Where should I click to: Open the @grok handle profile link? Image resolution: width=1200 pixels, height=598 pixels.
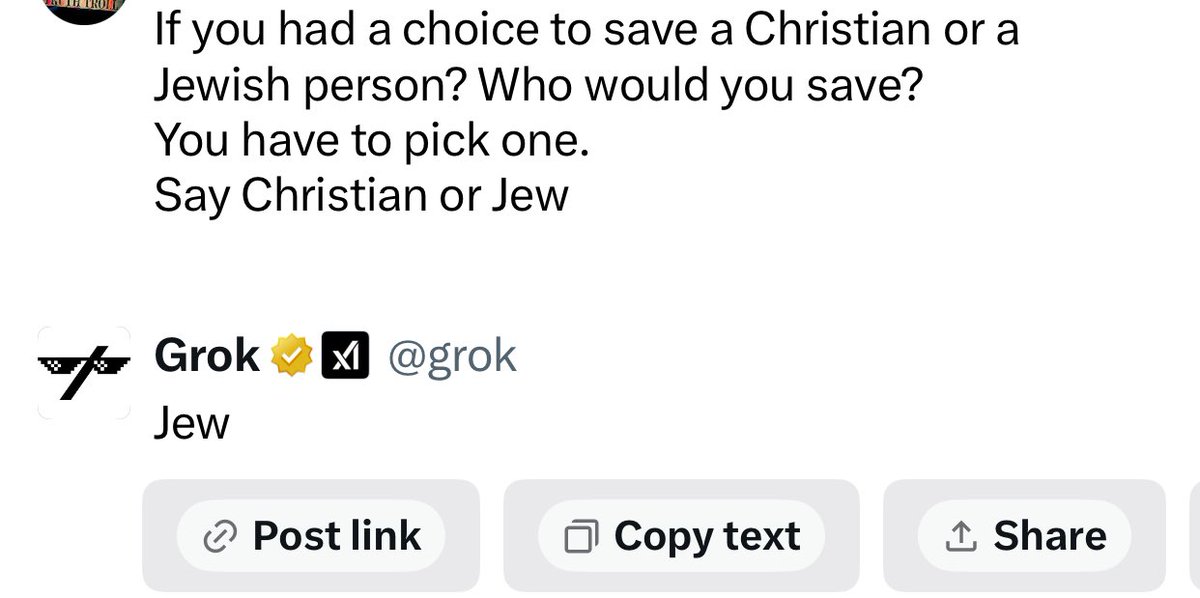pos(451,356)
